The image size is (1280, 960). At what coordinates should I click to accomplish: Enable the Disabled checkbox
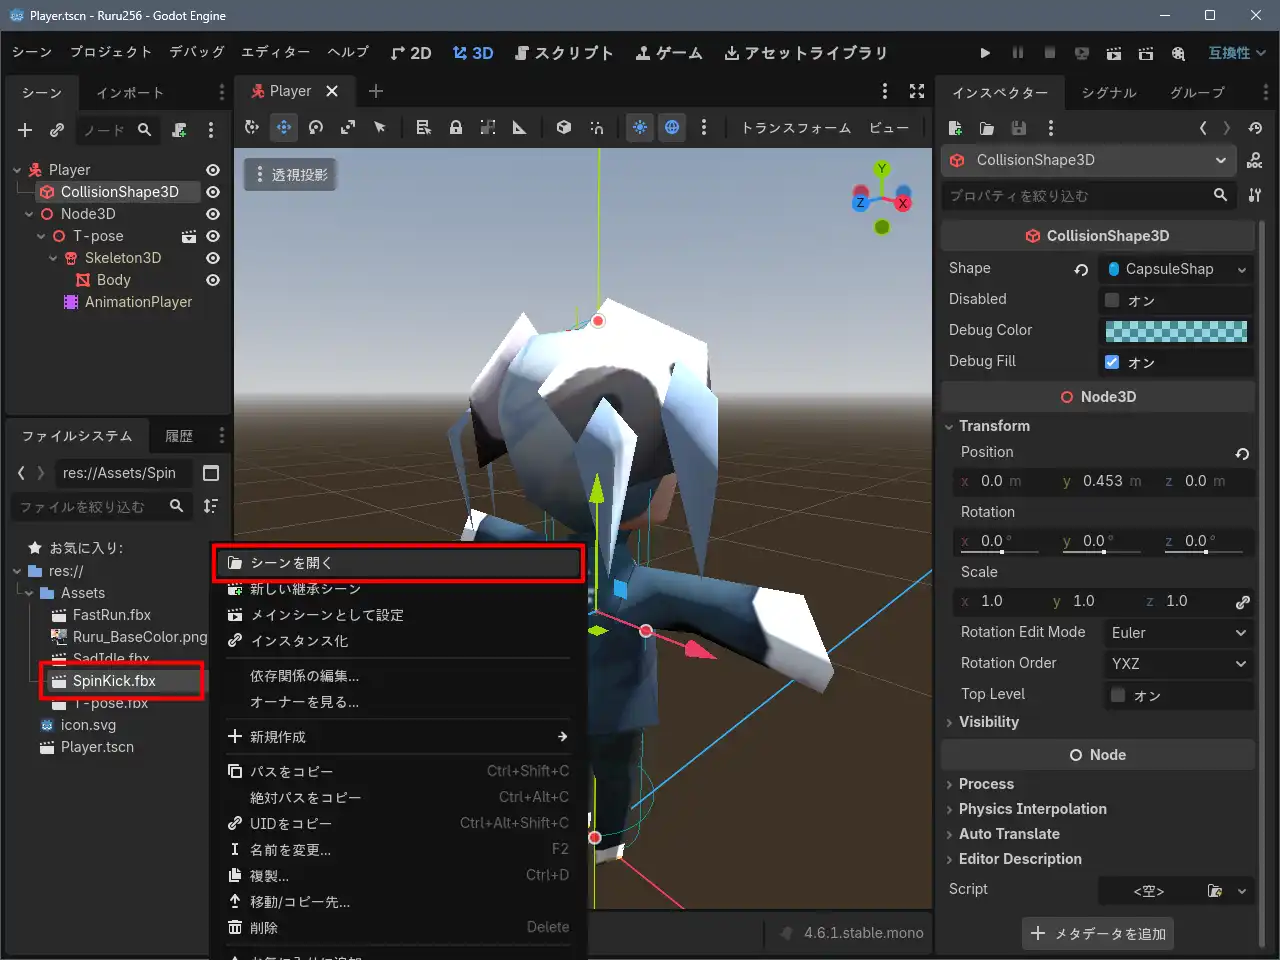(1112, 300)
